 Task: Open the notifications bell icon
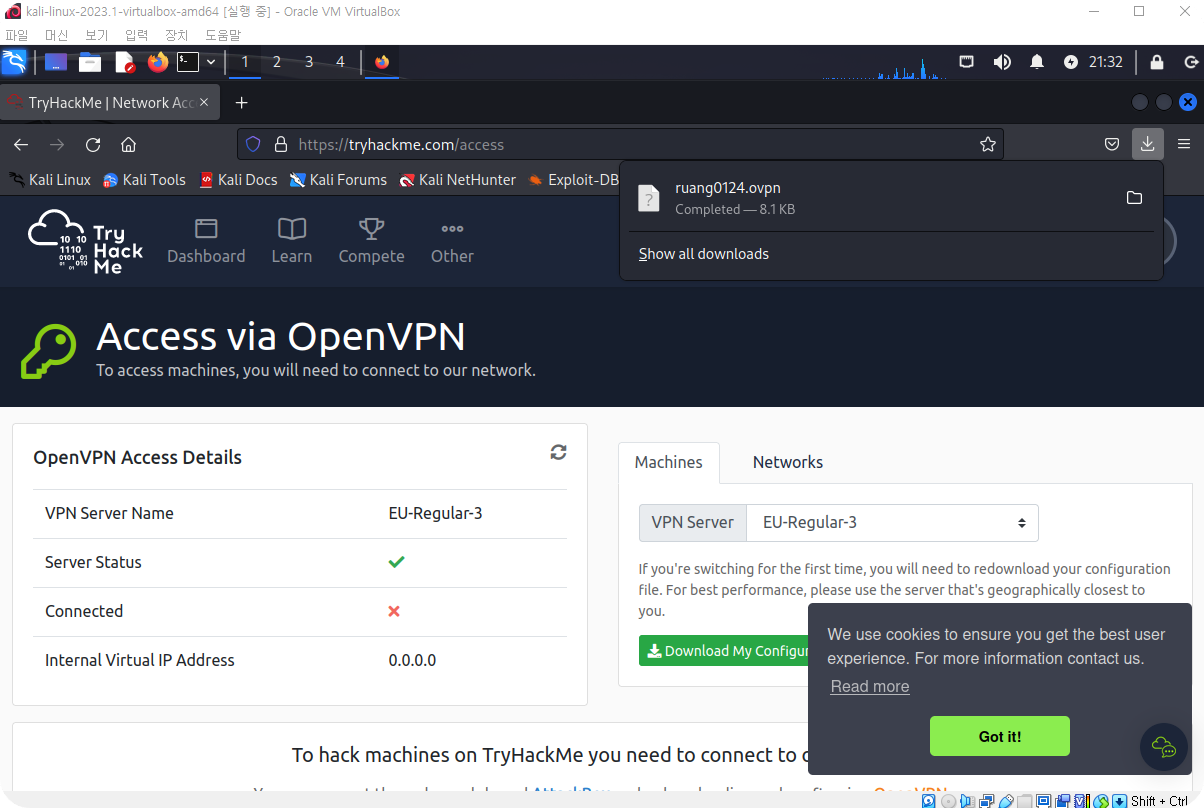(1037, 62)
